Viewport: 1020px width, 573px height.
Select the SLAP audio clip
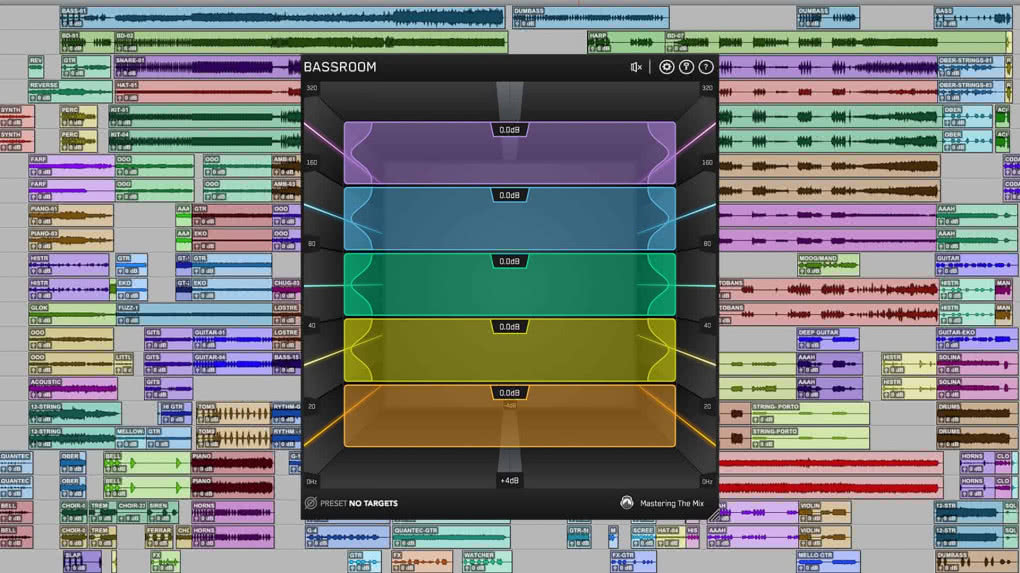click(82, 561)
